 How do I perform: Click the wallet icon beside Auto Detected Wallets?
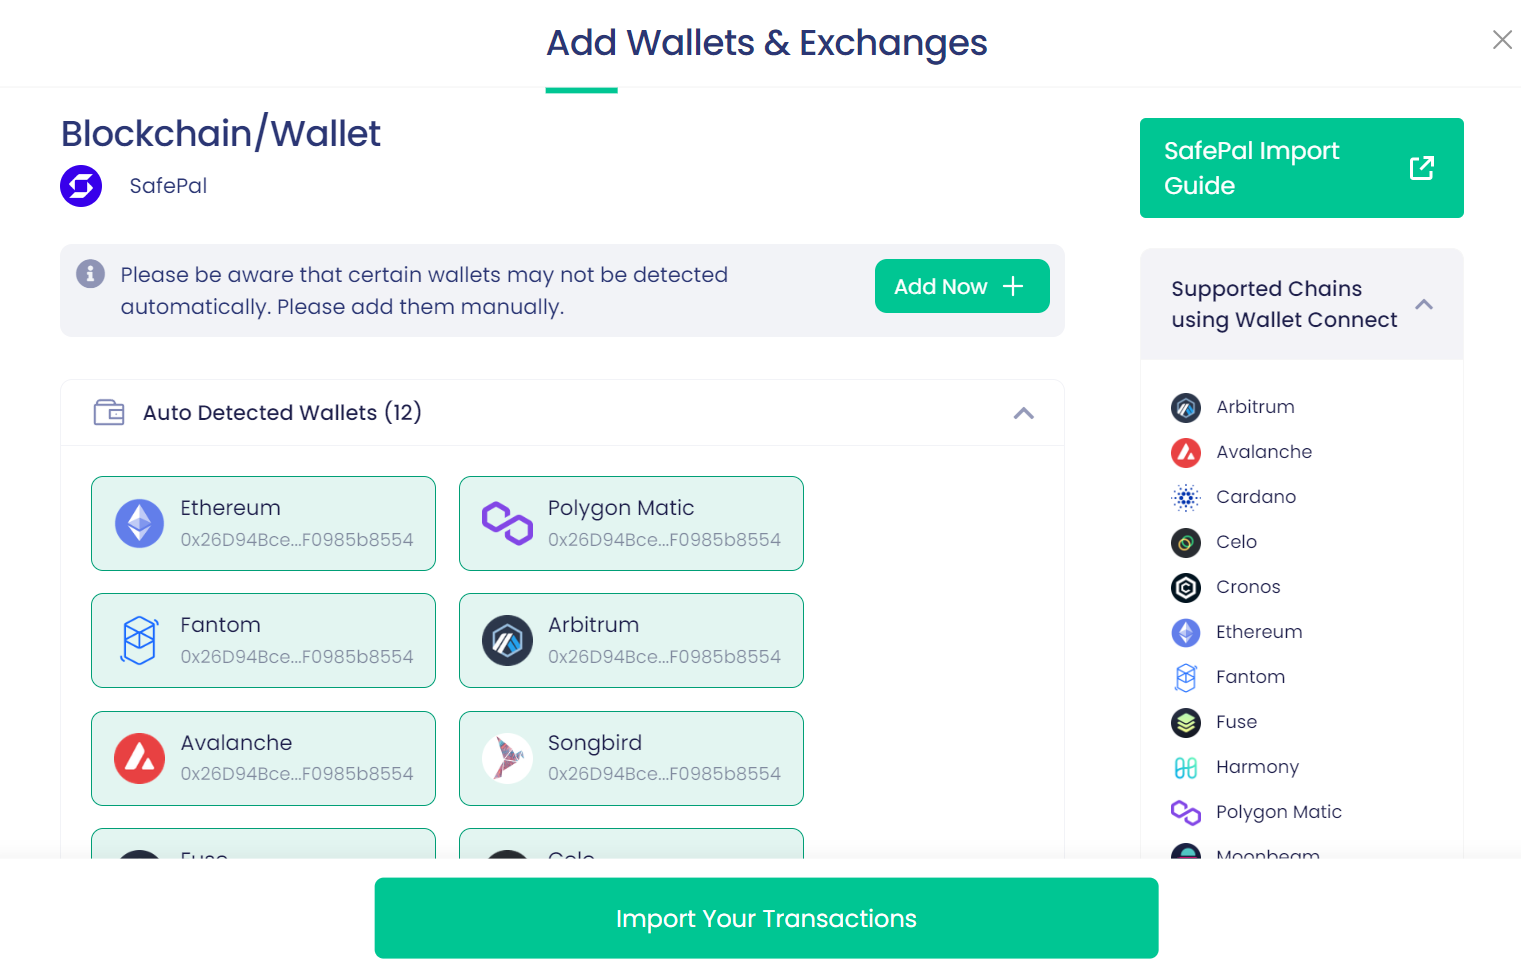click(109, 412)
